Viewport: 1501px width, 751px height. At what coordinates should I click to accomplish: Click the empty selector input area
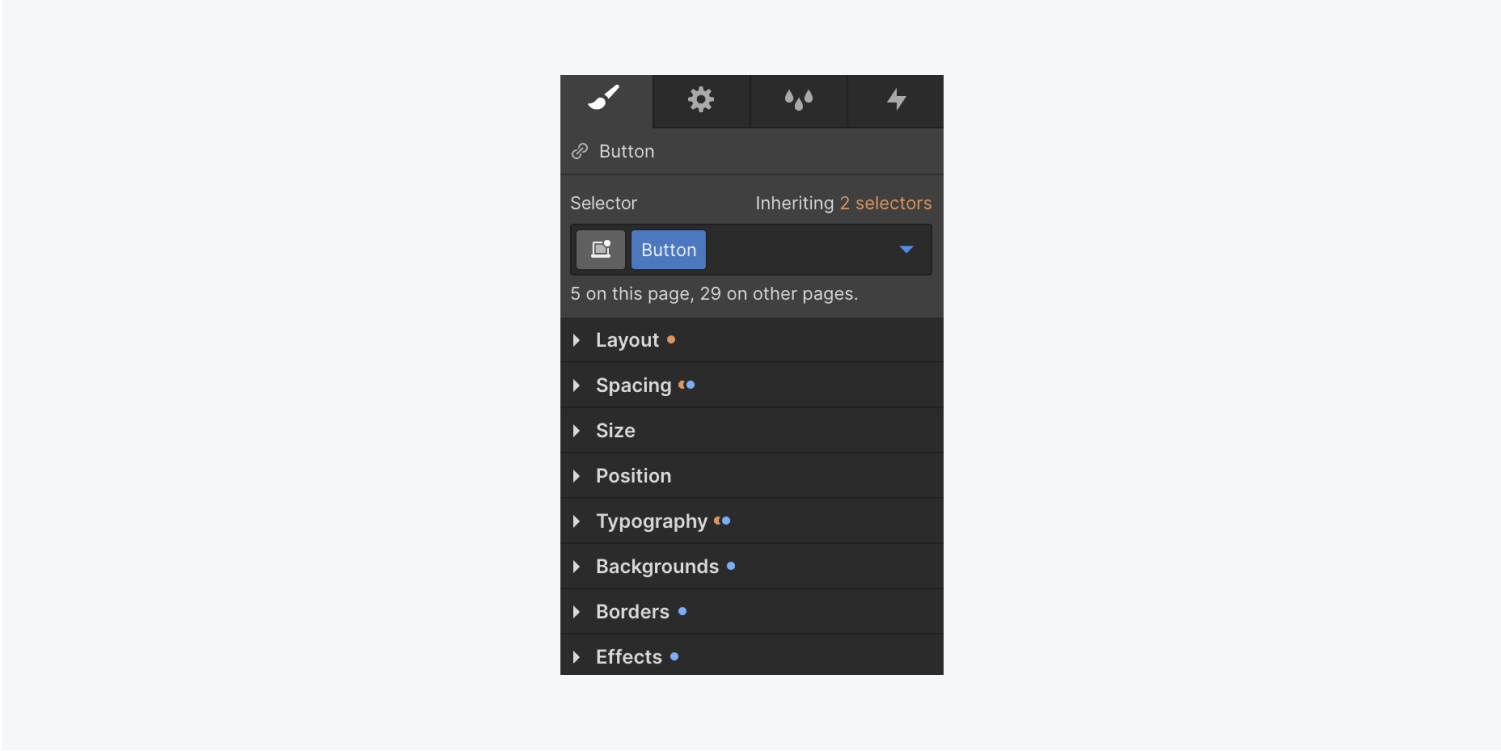point(800,250)
